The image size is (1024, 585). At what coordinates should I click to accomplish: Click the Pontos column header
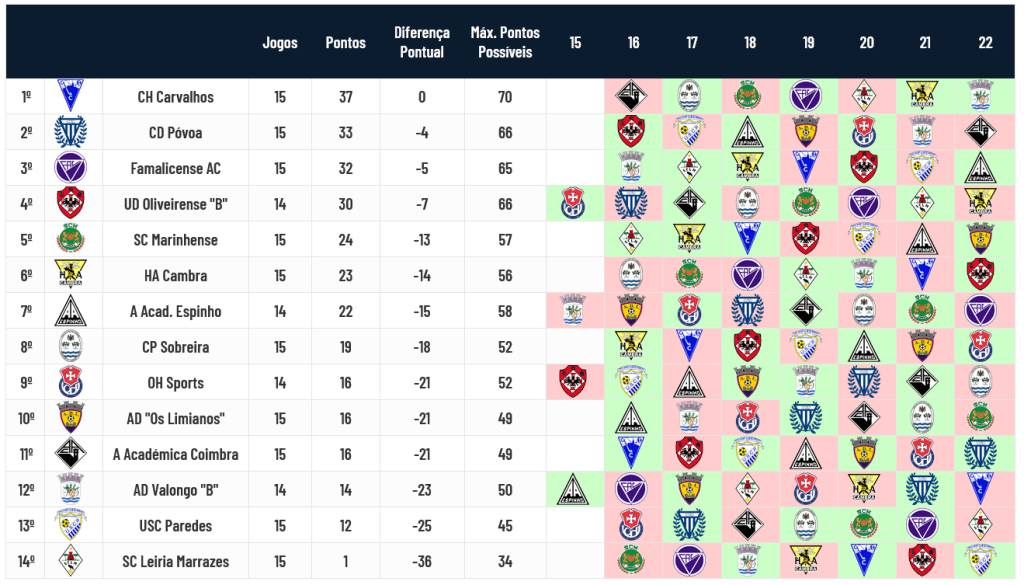coord(345,42)
